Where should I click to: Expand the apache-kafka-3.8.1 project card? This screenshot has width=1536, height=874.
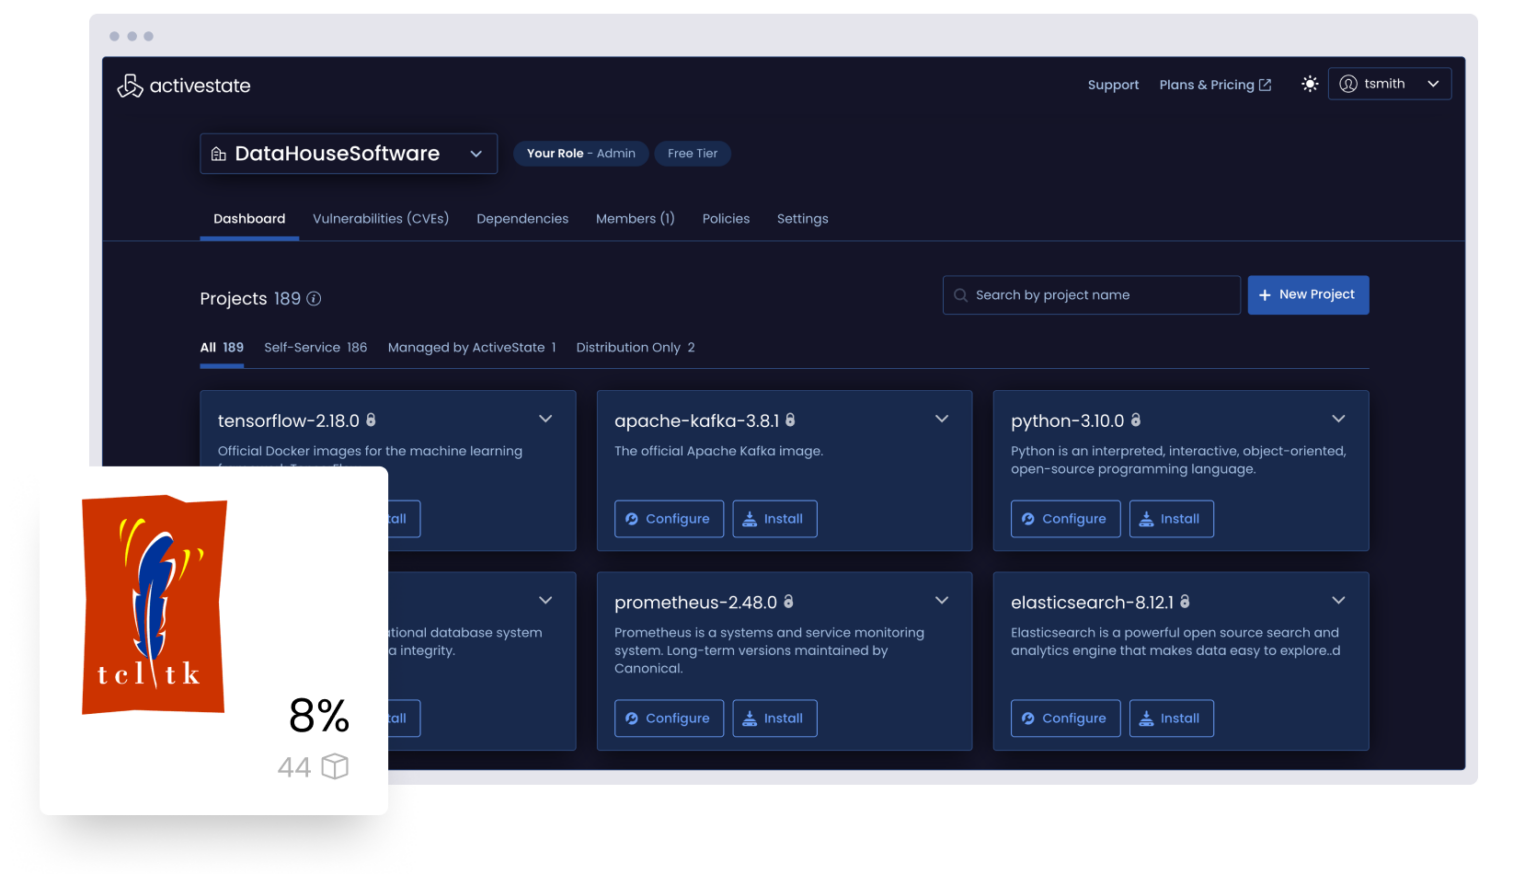click(x=941, y=419)
